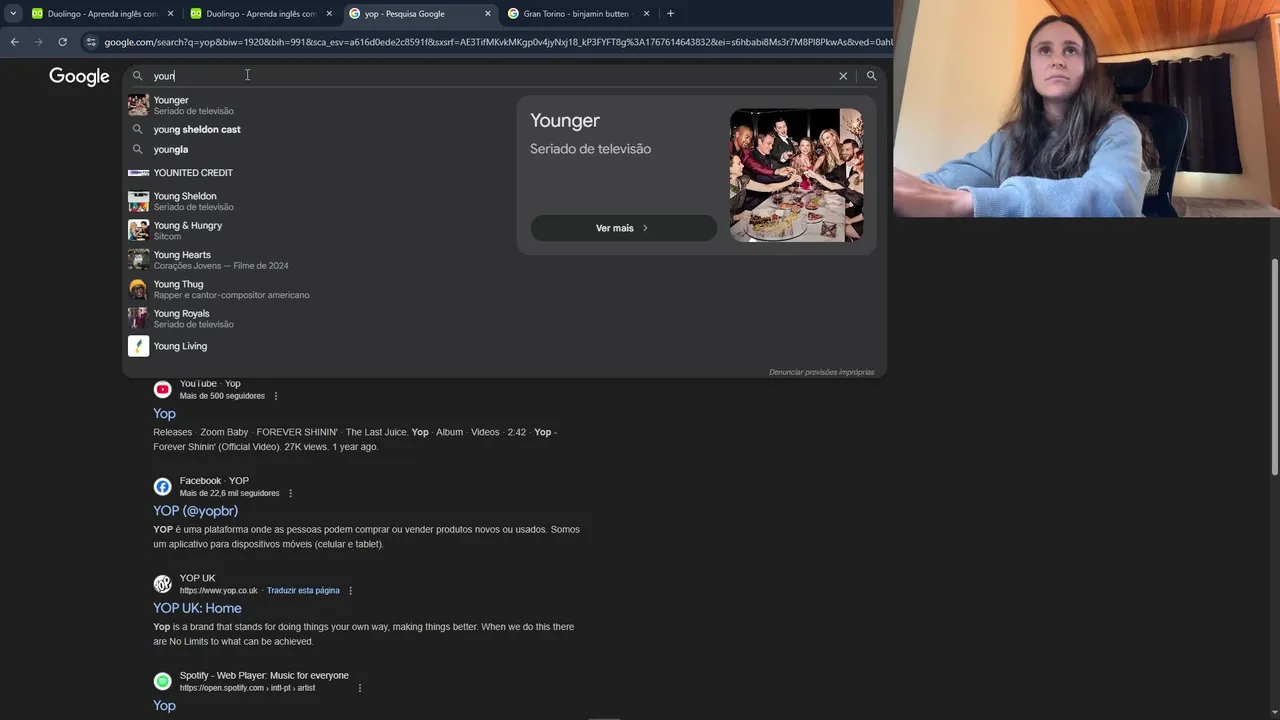Click the Spotify result icon

(162, 681)
